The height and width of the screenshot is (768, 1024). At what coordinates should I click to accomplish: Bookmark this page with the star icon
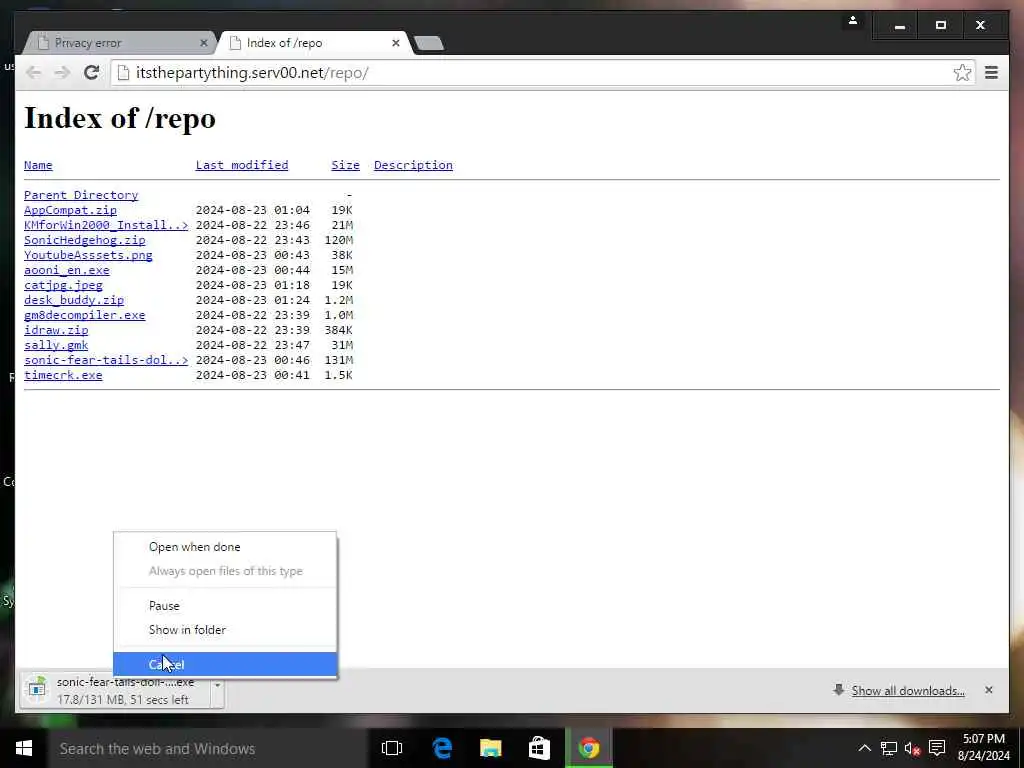tap(962, 72)
